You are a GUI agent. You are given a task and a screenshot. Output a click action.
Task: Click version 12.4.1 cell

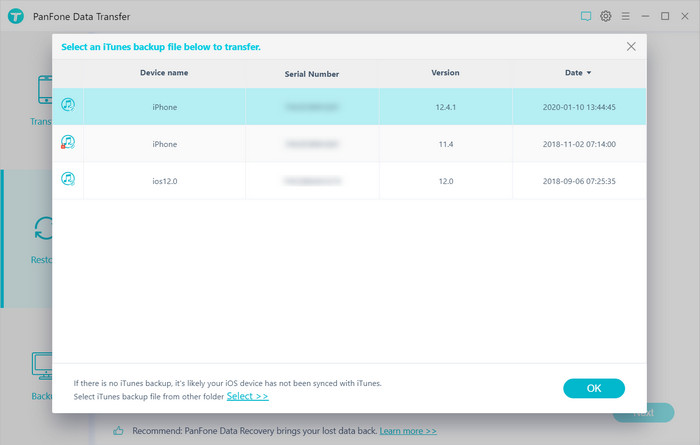(x=446, y=107)
